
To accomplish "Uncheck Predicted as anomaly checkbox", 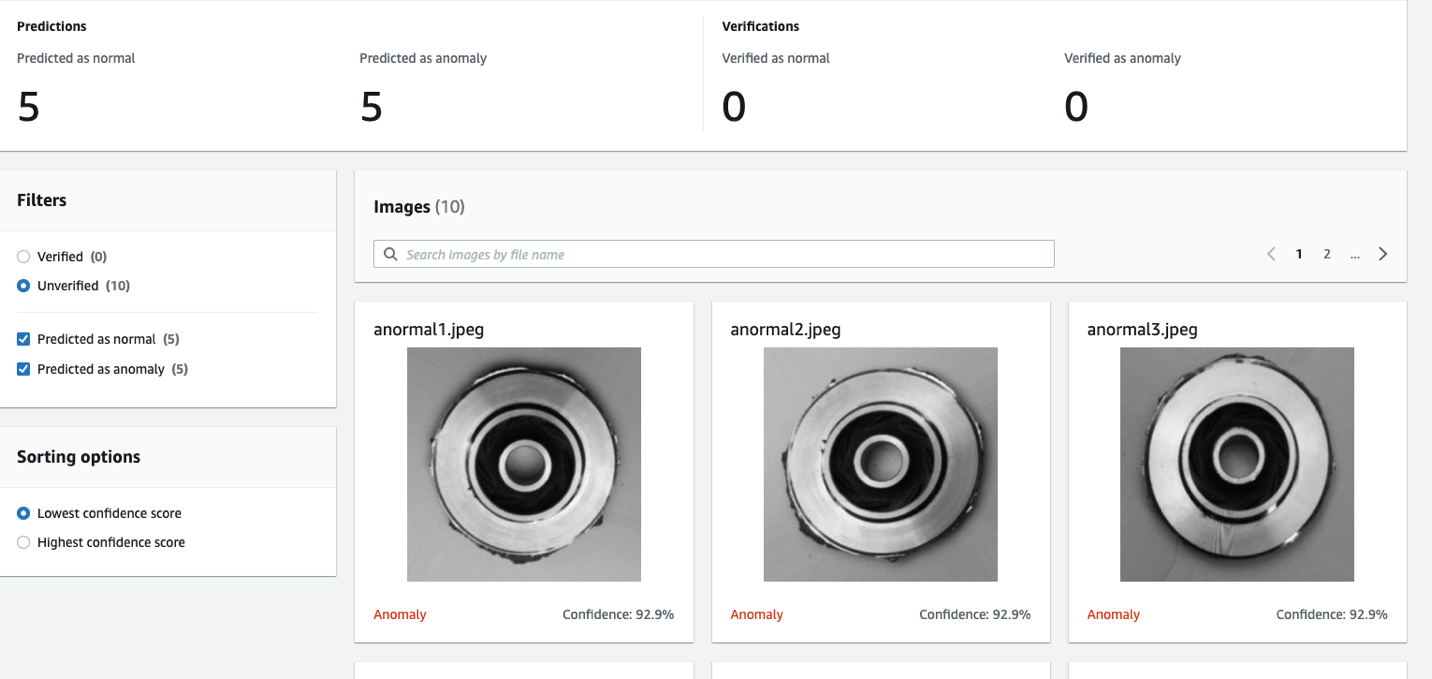I will pos(24,369).
